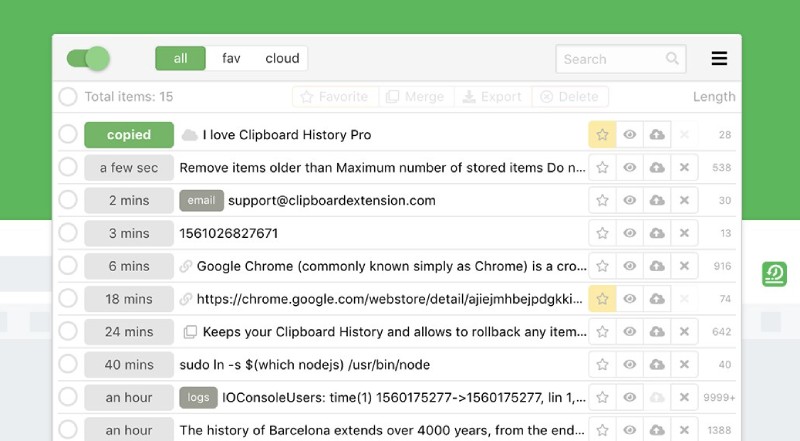Image resolution: width=800 pixels, height=441 pixels.
Task: Click the search magnifier icon
Action: (672, 59)
